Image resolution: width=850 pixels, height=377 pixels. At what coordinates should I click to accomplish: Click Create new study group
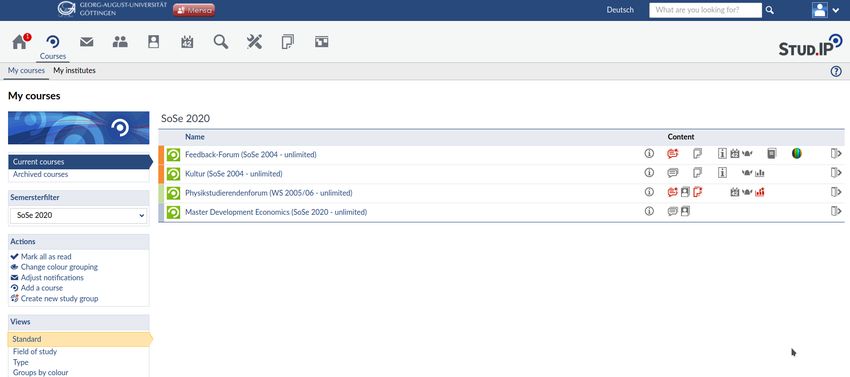[60, 299]
